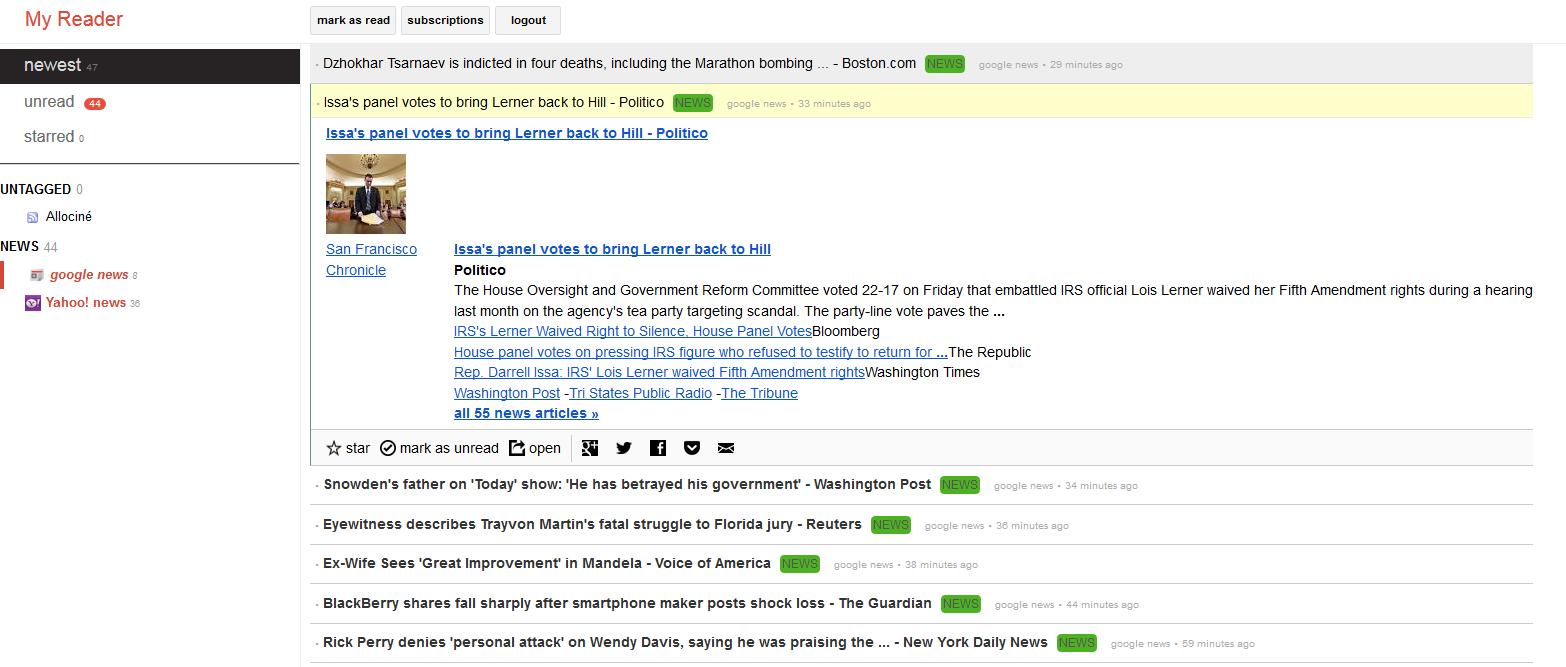Star the open Issa's panel article
Screen dimensions: 1566x667
(x=348, y=448)
